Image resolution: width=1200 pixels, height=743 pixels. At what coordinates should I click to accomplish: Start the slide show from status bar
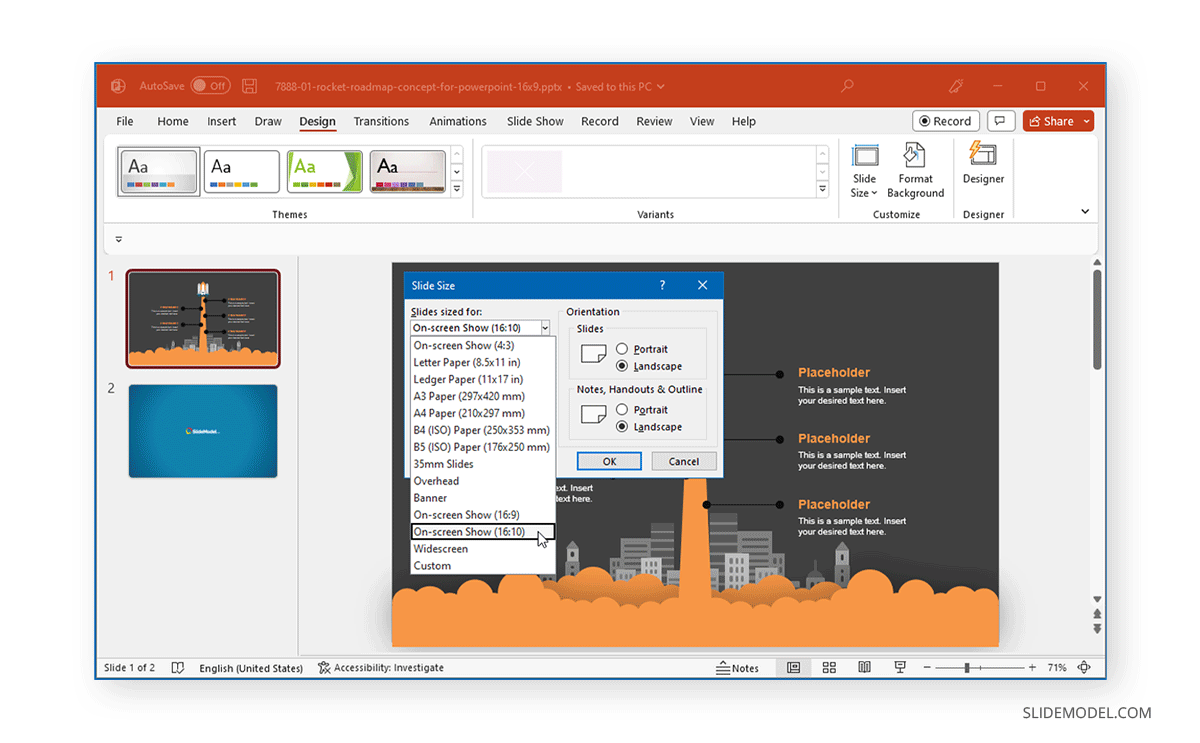click(900, 667)
